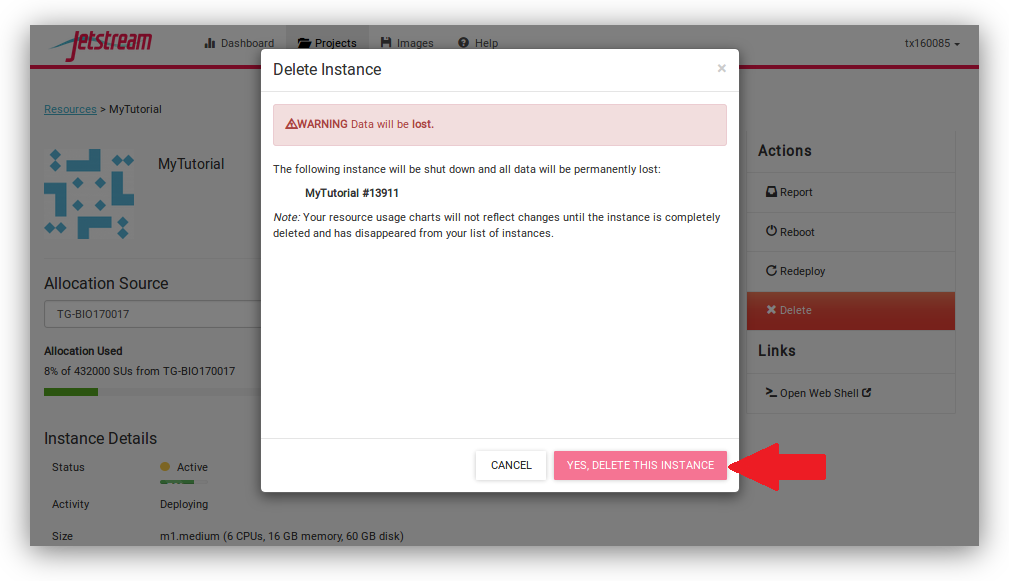Choose the Reboot action
The image size is (1009, 581).
click(x=790, y=232)
